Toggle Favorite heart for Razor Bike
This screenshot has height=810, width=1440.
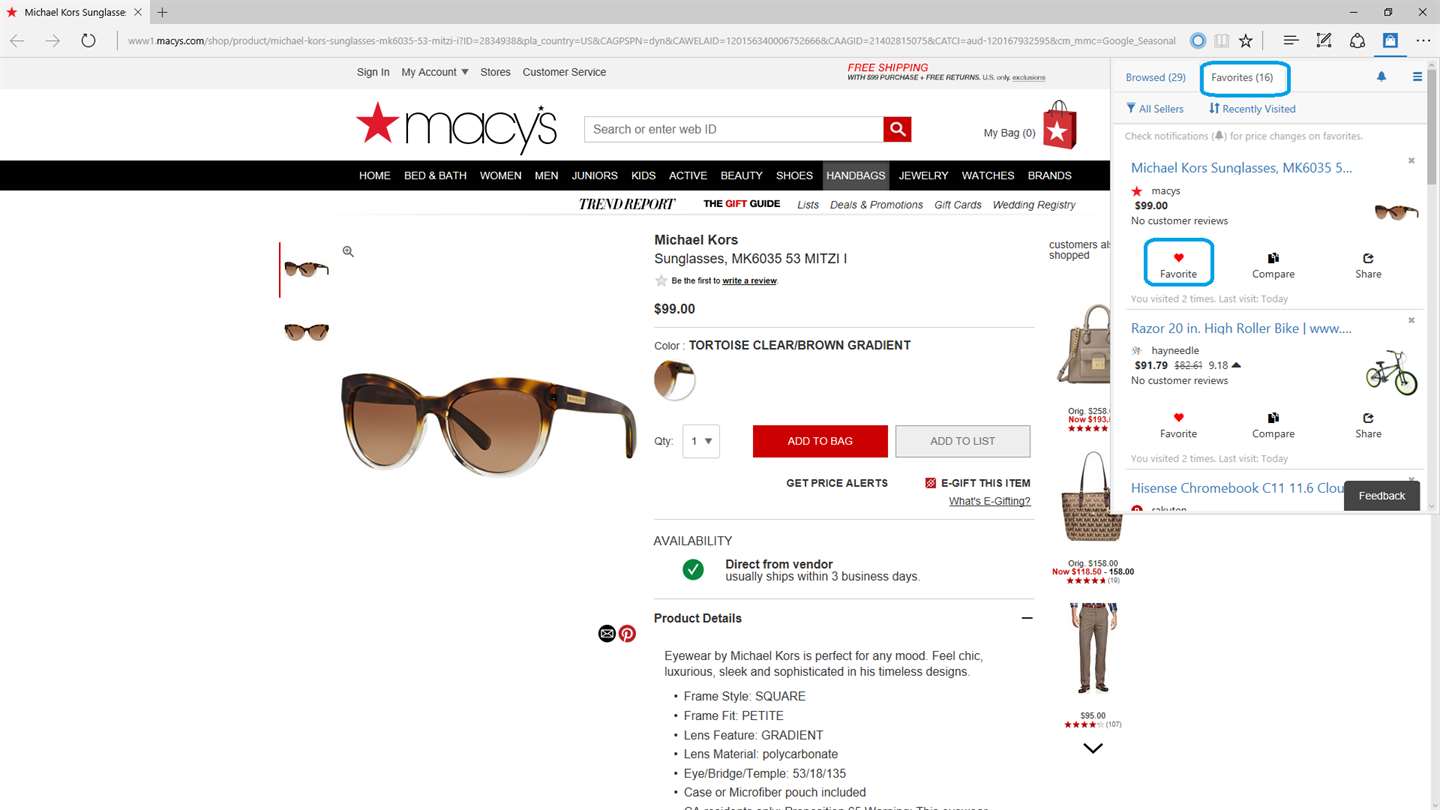[1178, 425]
